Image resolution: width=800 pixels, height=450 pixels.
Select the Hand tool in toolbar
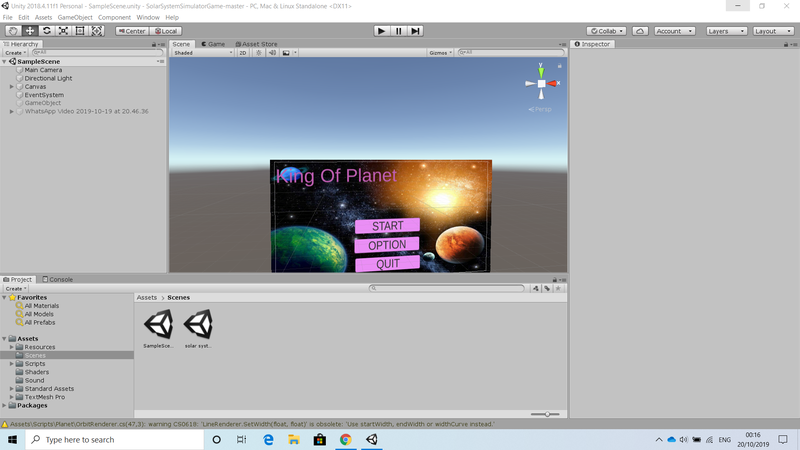click(x=13, y=31)
